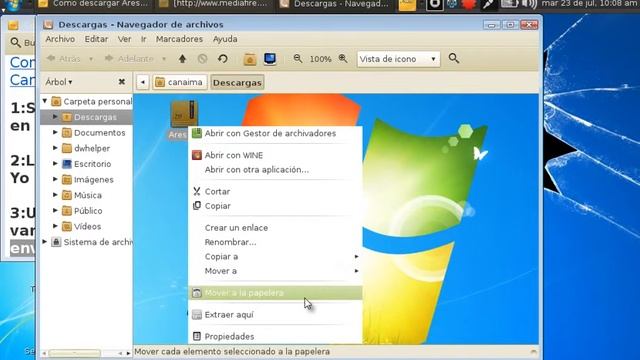Click the 100% zoom level label
Viewport: 640px width, 360px height.
(320, 59)
